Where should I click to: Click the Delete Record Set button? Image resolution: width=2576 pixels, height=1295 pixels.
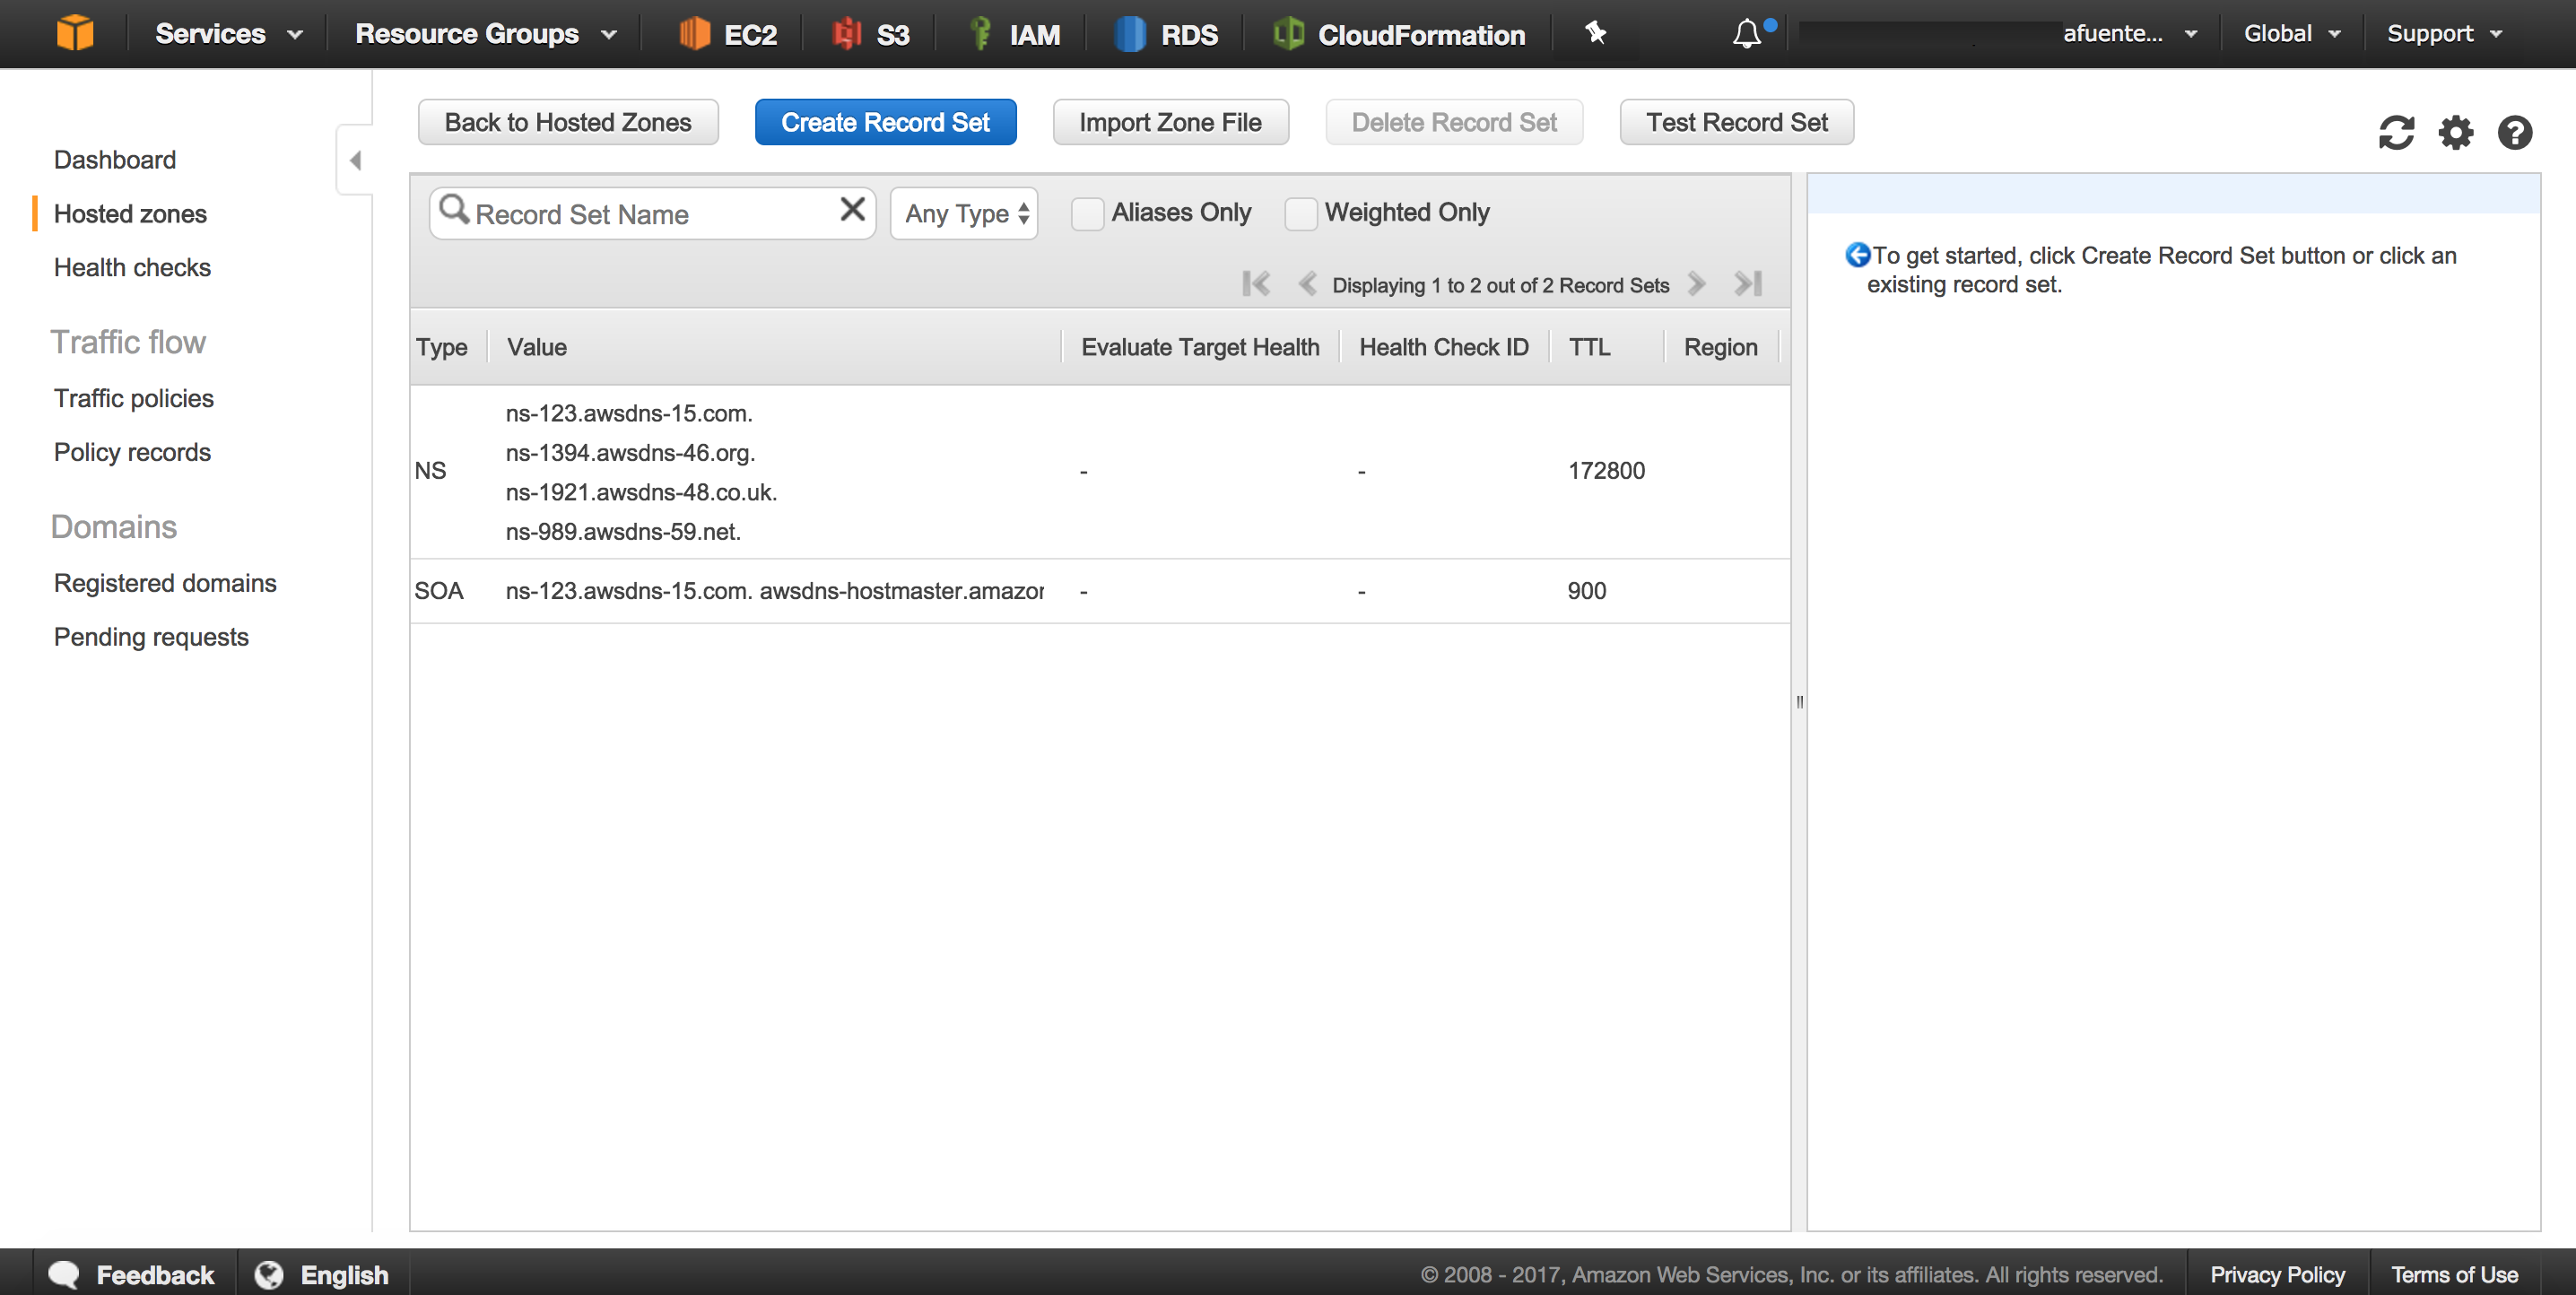click(x=1454, y=122)
